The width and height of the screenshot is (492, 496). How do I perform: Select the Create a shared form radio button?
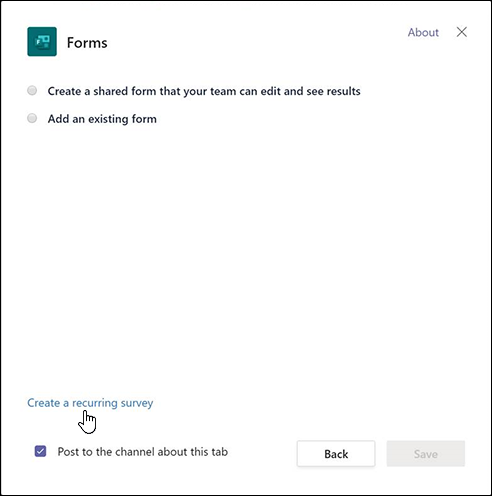click(x=32, y=90)
